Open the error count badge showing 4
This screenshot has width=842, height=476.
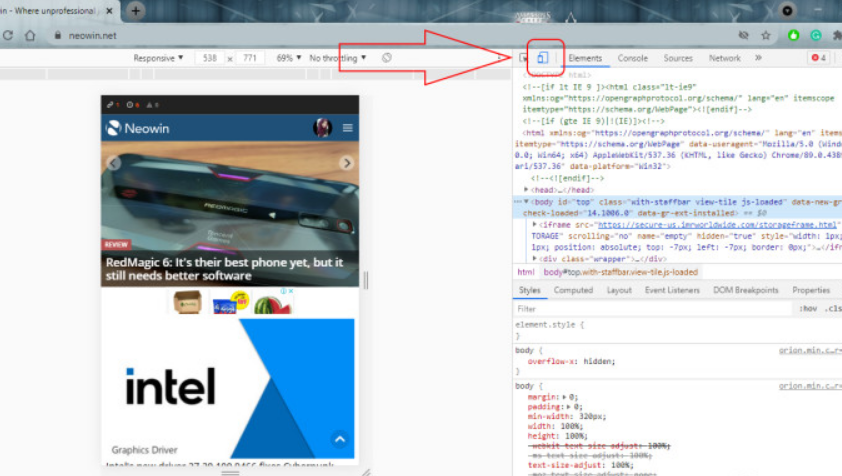[818, 57]
